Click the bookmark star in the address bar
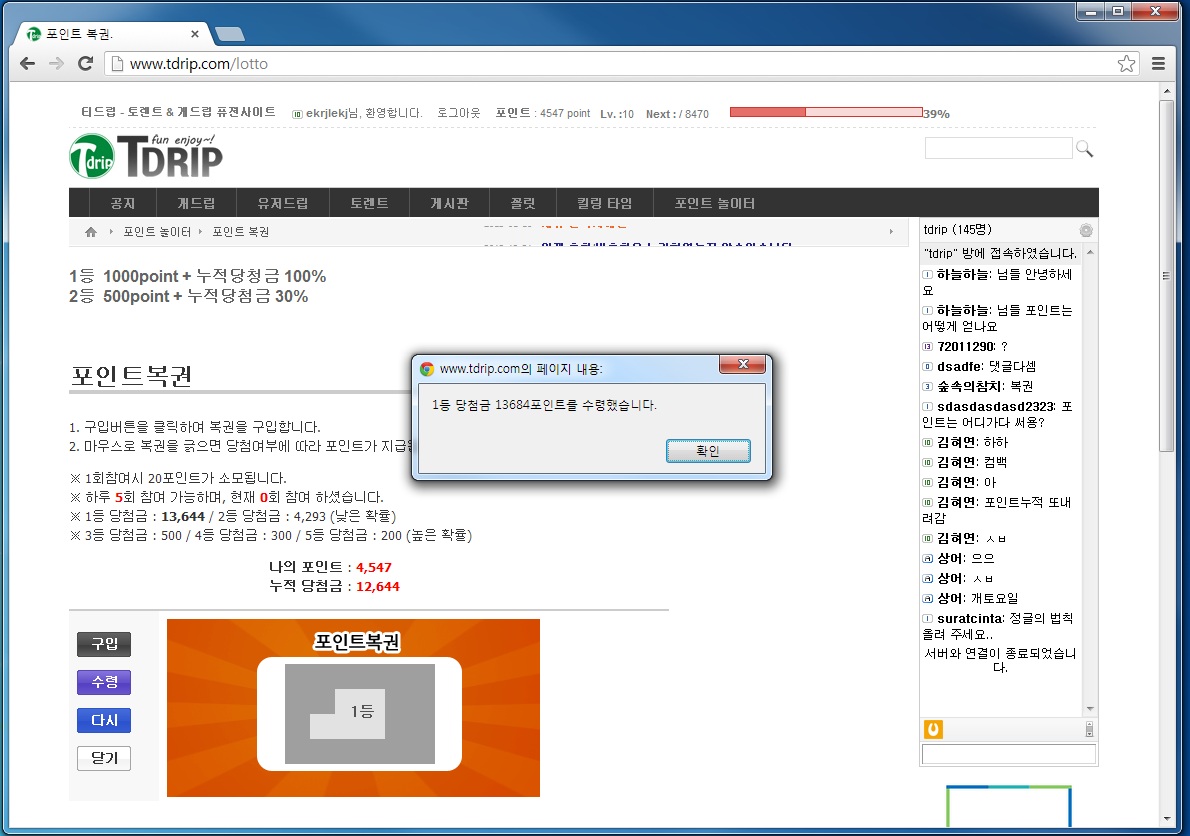Screen dimensions: 1190x836 click(1126, 62)
